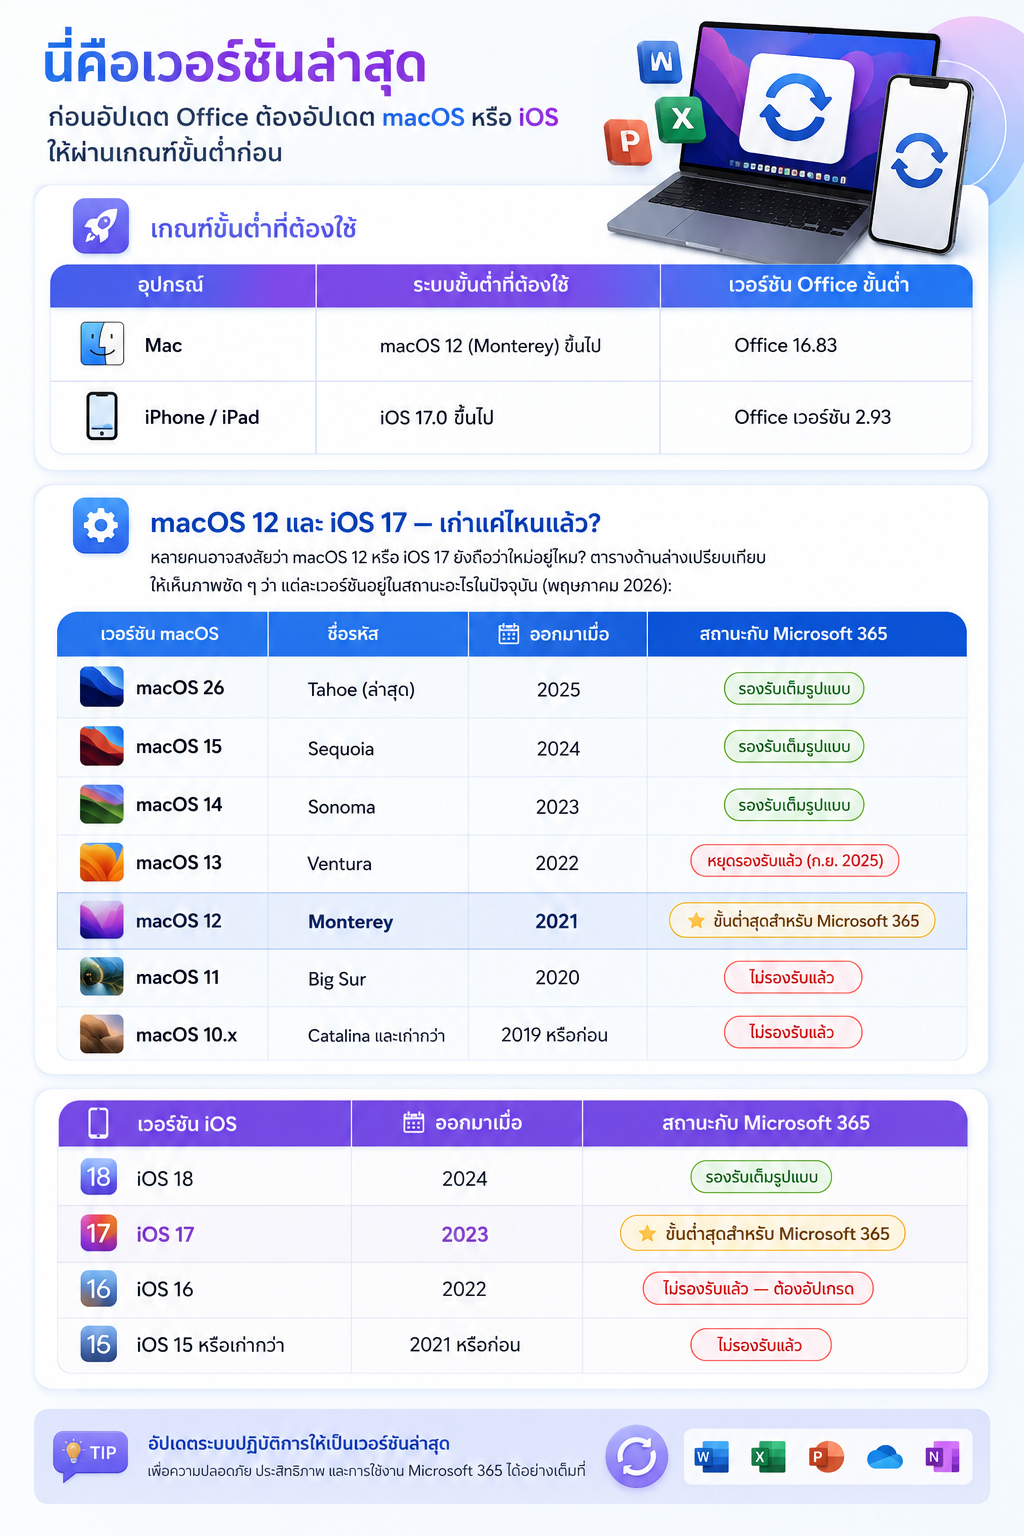Viewport: 1024px width, 1536px height.
Task: Click the OneDrive cloud icon at bottom
Action: (884, 1457)
